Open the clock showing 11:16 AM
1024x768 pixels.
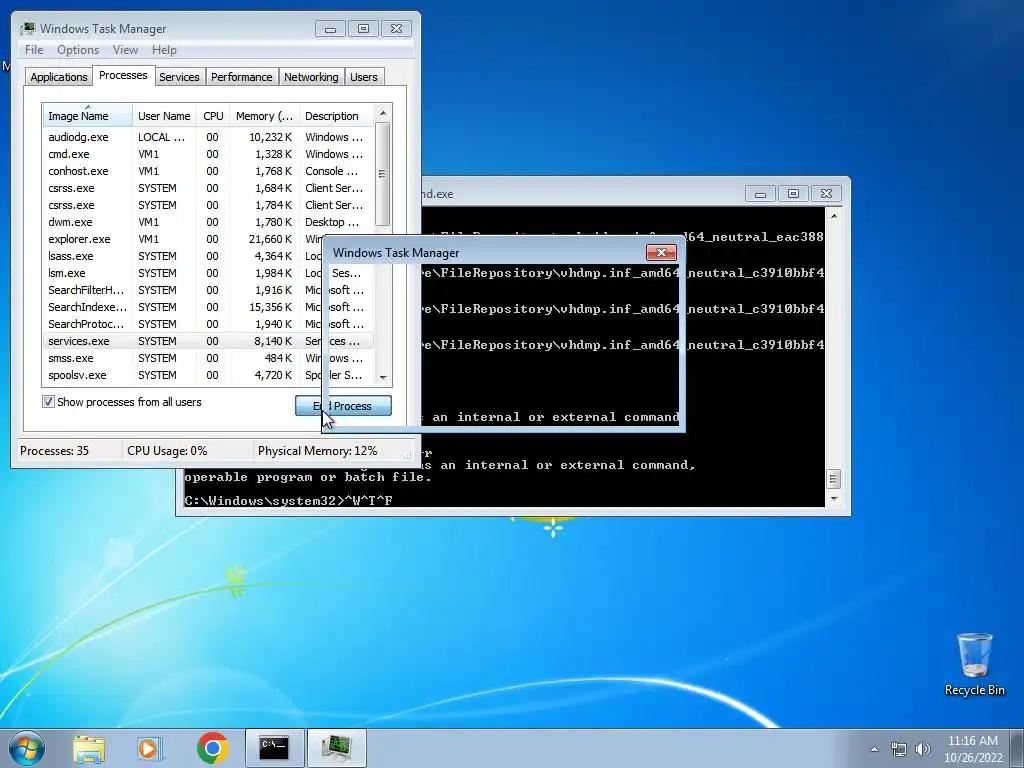(x=972, y=748)
